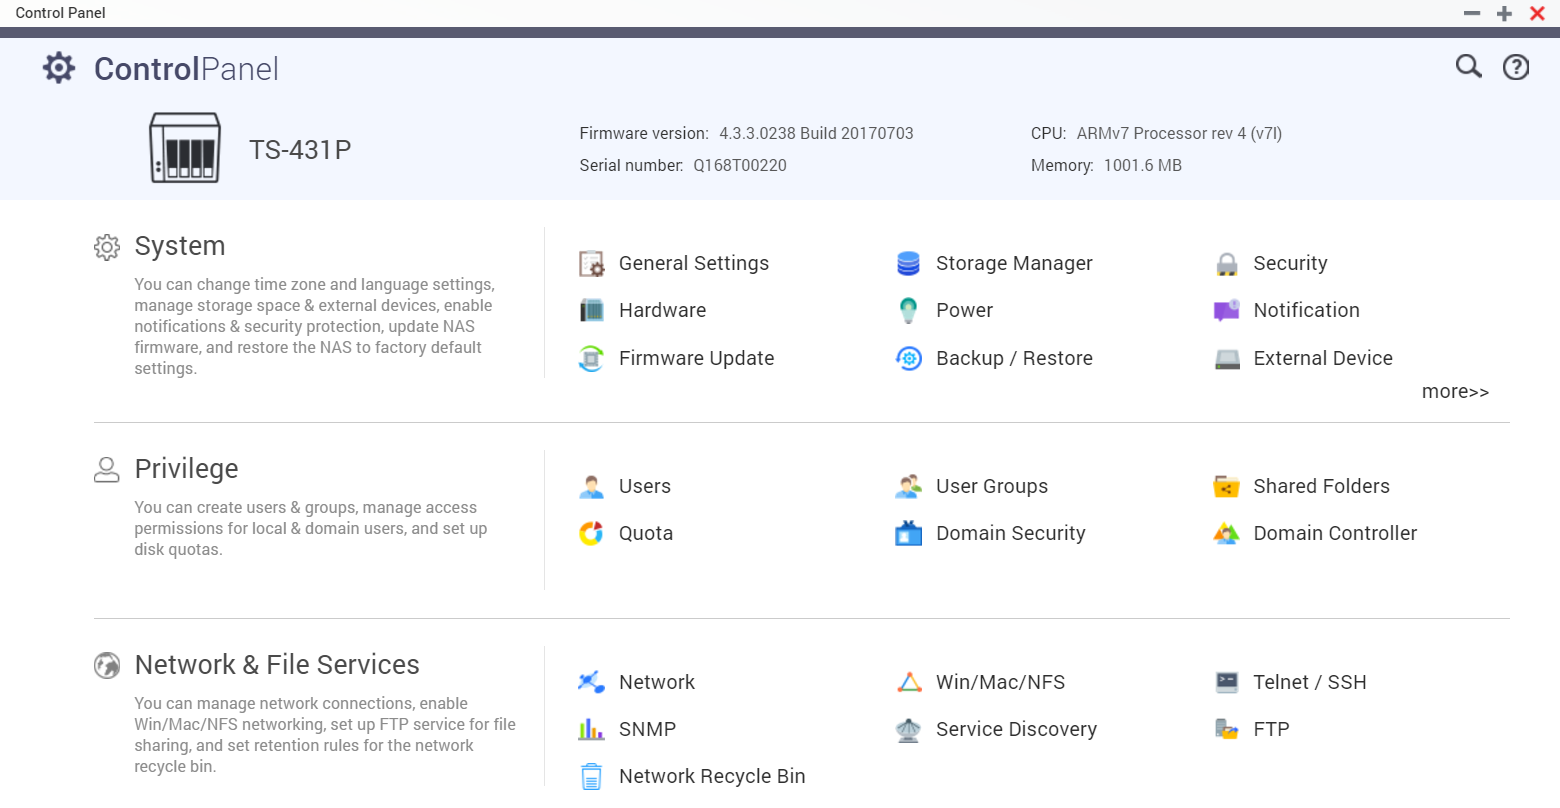Open the Privilege category heading

186,469
